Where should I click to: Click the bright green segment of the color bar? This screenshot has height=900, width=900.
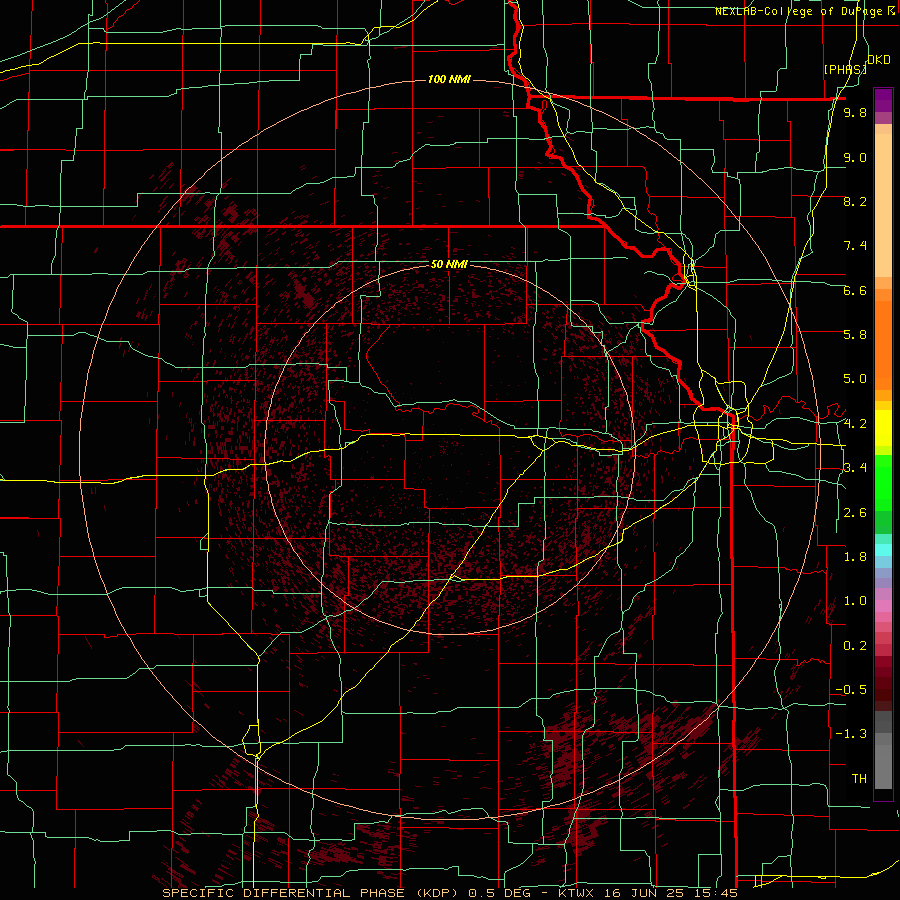click(883, 482)
